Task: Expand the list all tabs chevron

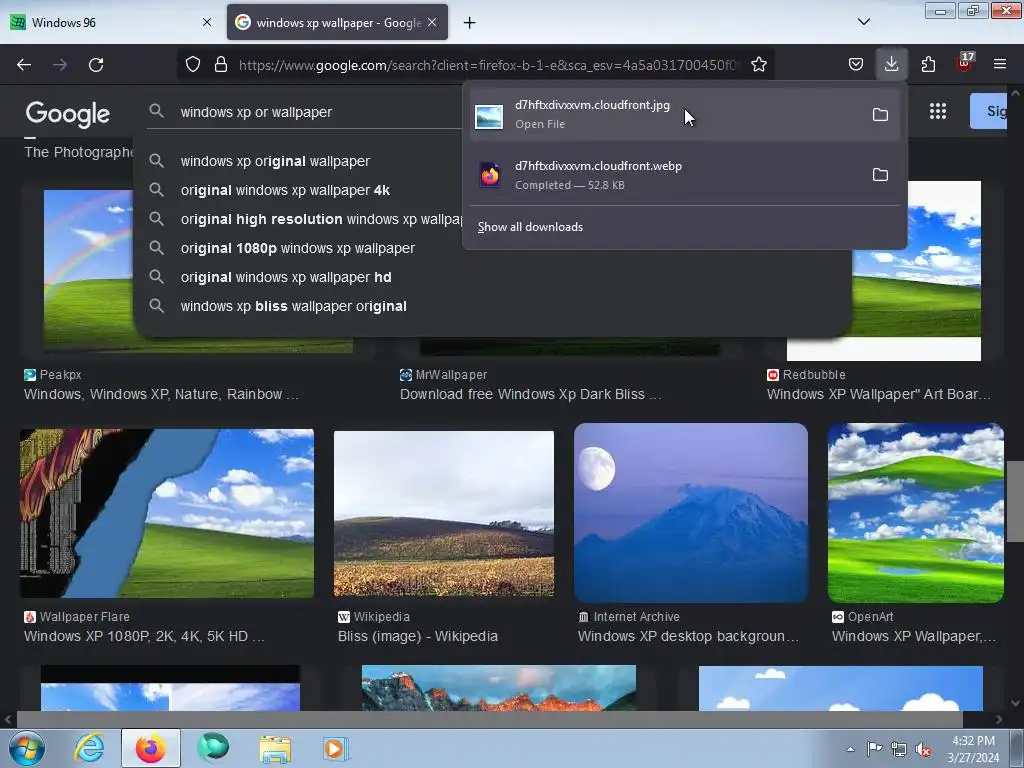Action: coord(863,22)
